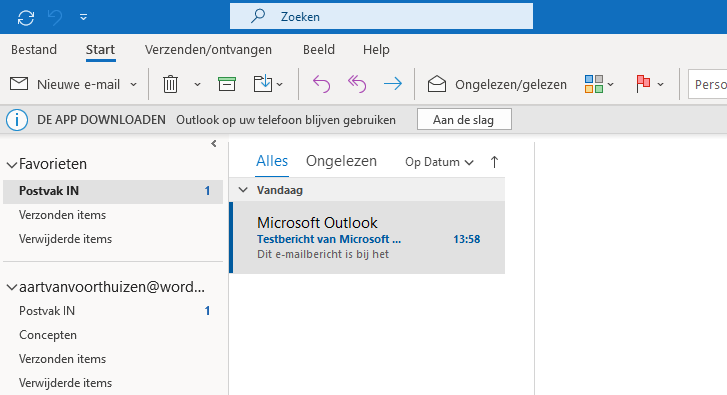Click unread count 1 beside Favorieten Postvak IN
727x395 pixels.
(x=207, y=191)
